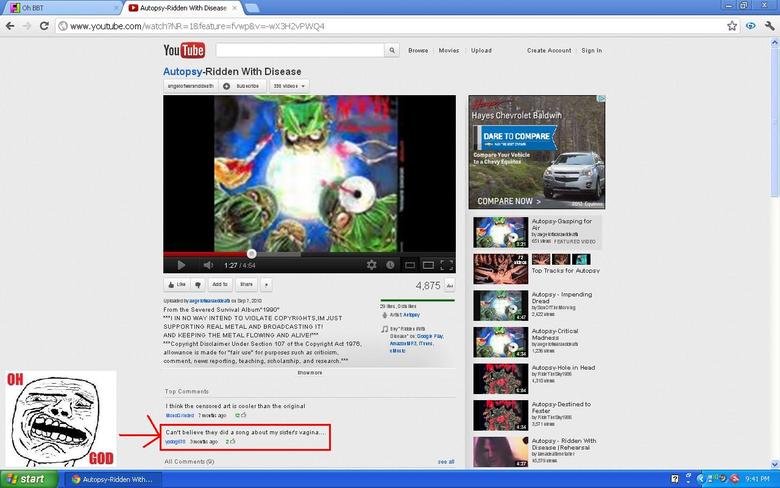
Task: Bookmark this page with star
Action: click(x=732, y=26)
